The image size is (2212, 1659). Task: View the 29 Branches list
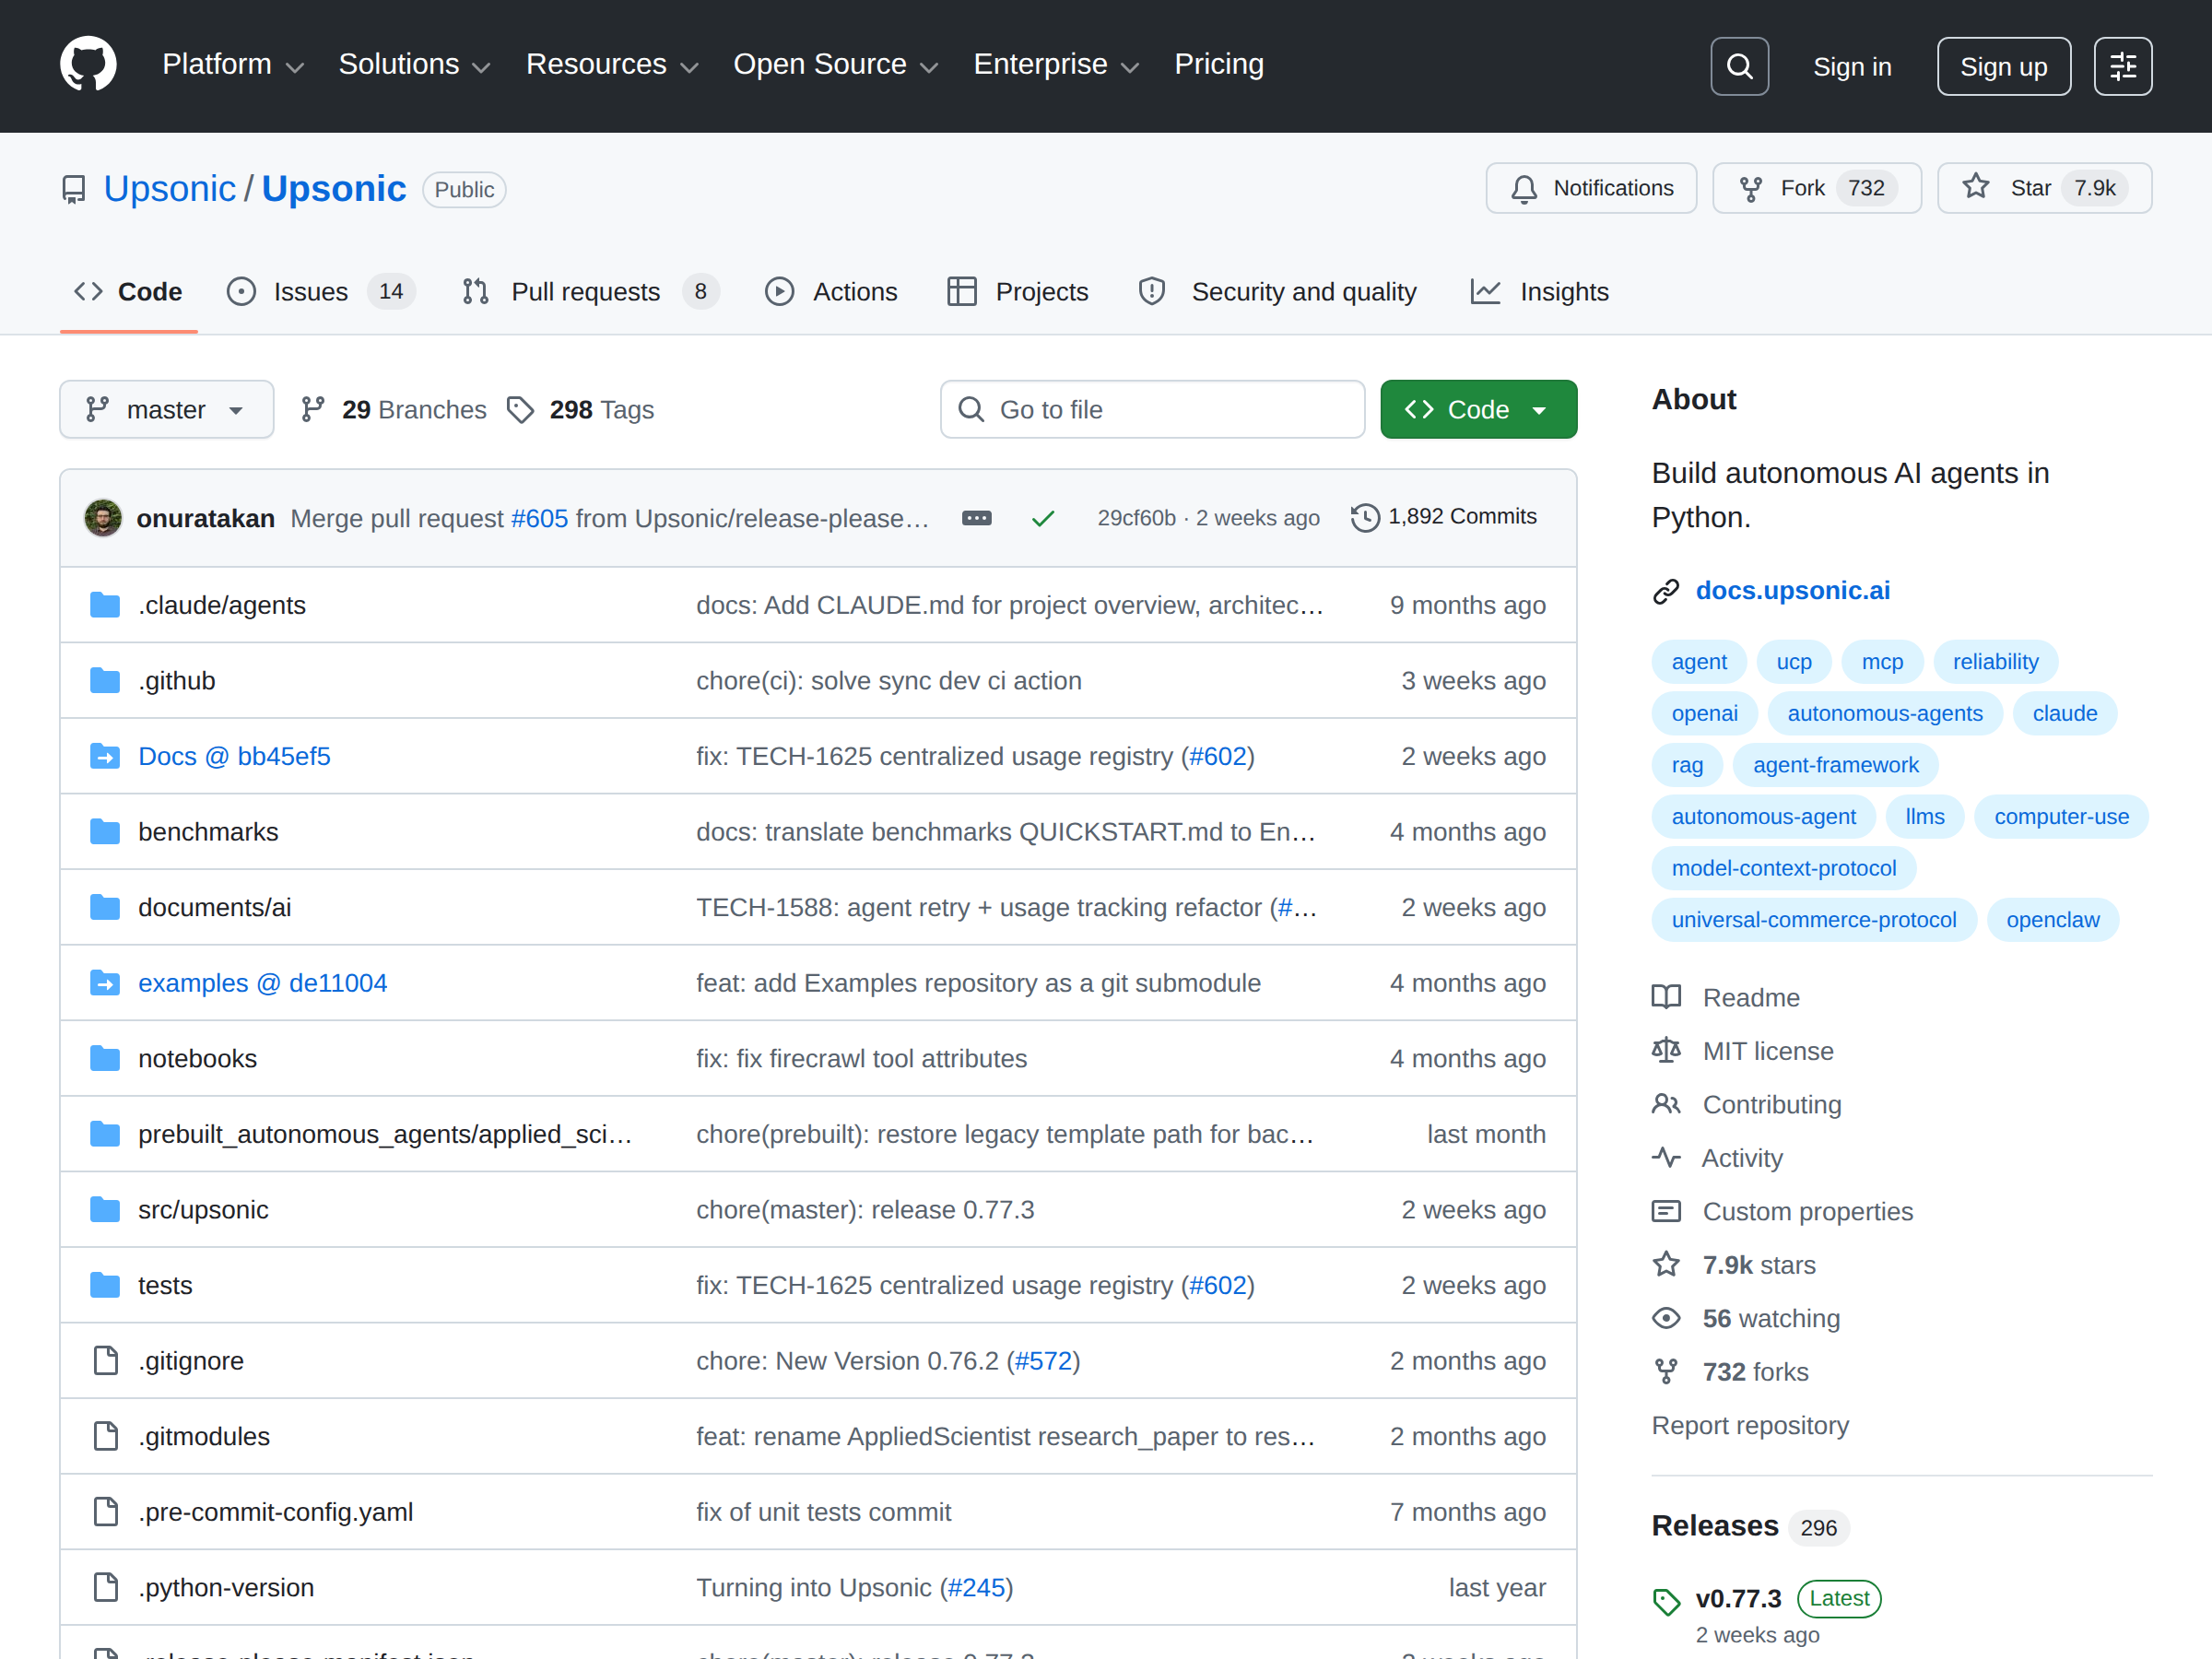point(393,410)
